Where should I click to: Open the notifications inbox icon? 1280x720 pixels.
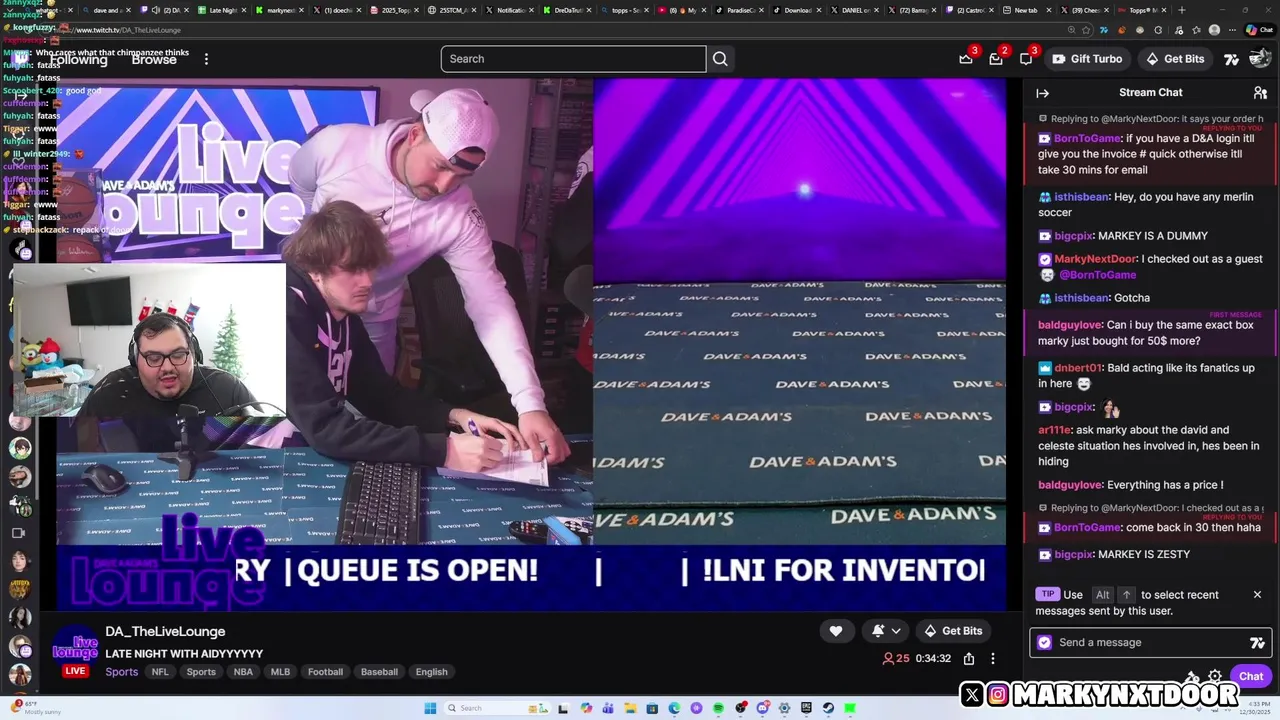[996, 59]
